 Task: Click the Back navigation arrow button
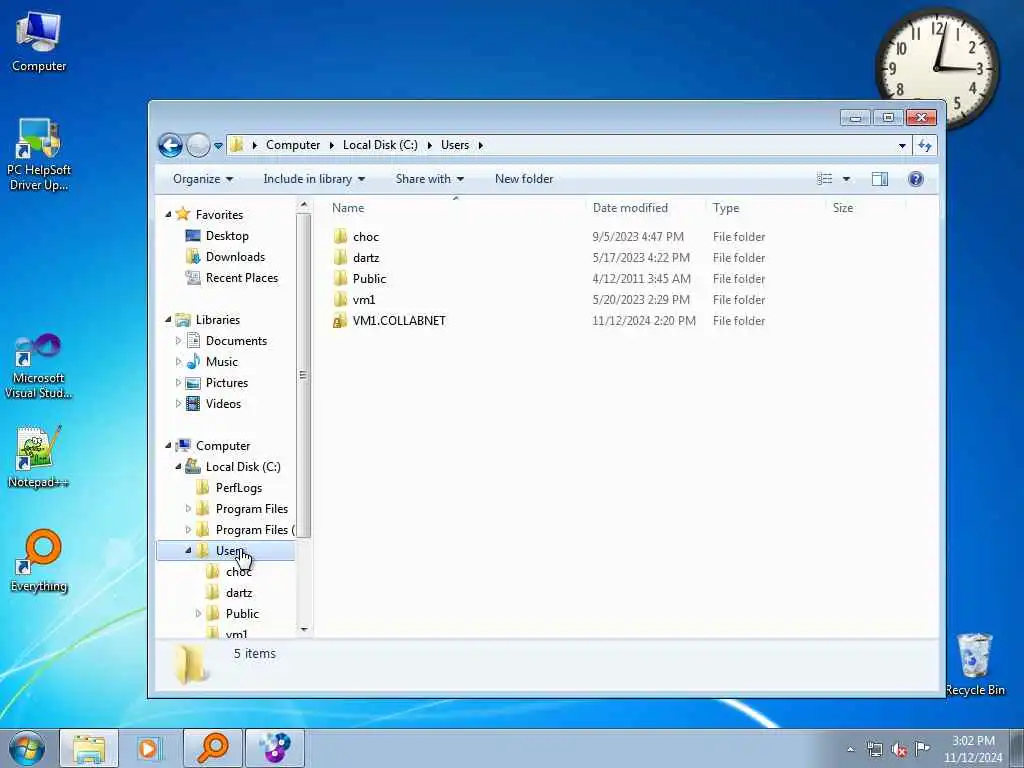coord(170,145)
